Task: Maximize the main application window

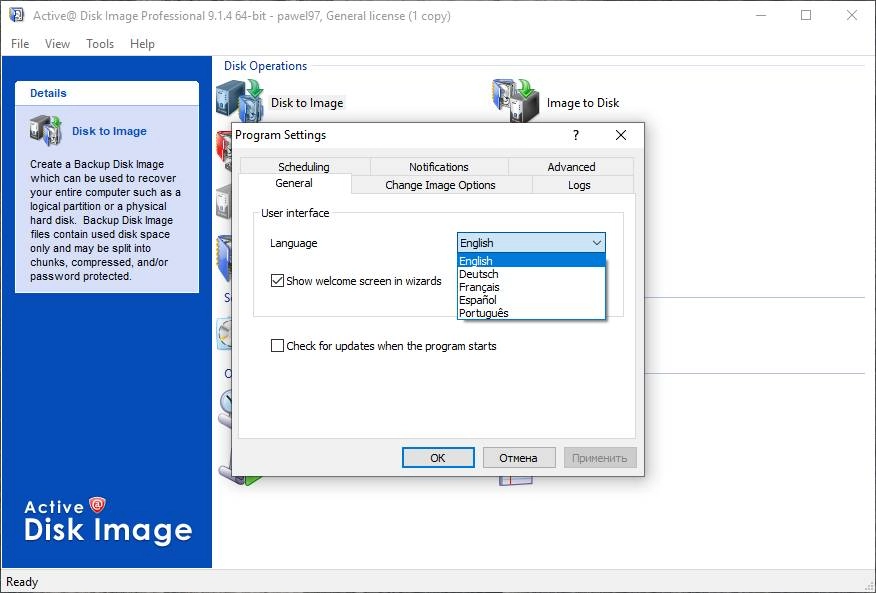Action: [806, 15]
